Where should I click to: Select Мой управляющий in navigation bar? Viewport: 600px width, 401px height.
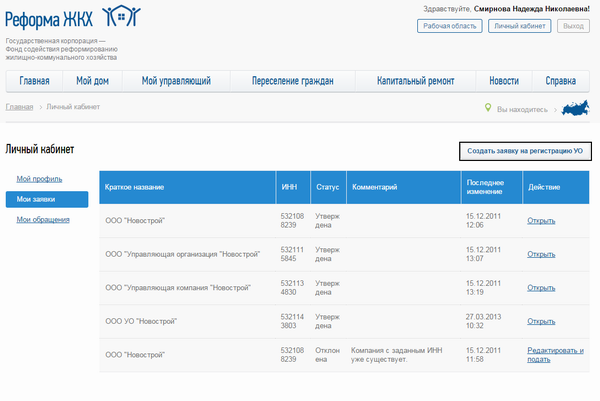click(175, 81)
